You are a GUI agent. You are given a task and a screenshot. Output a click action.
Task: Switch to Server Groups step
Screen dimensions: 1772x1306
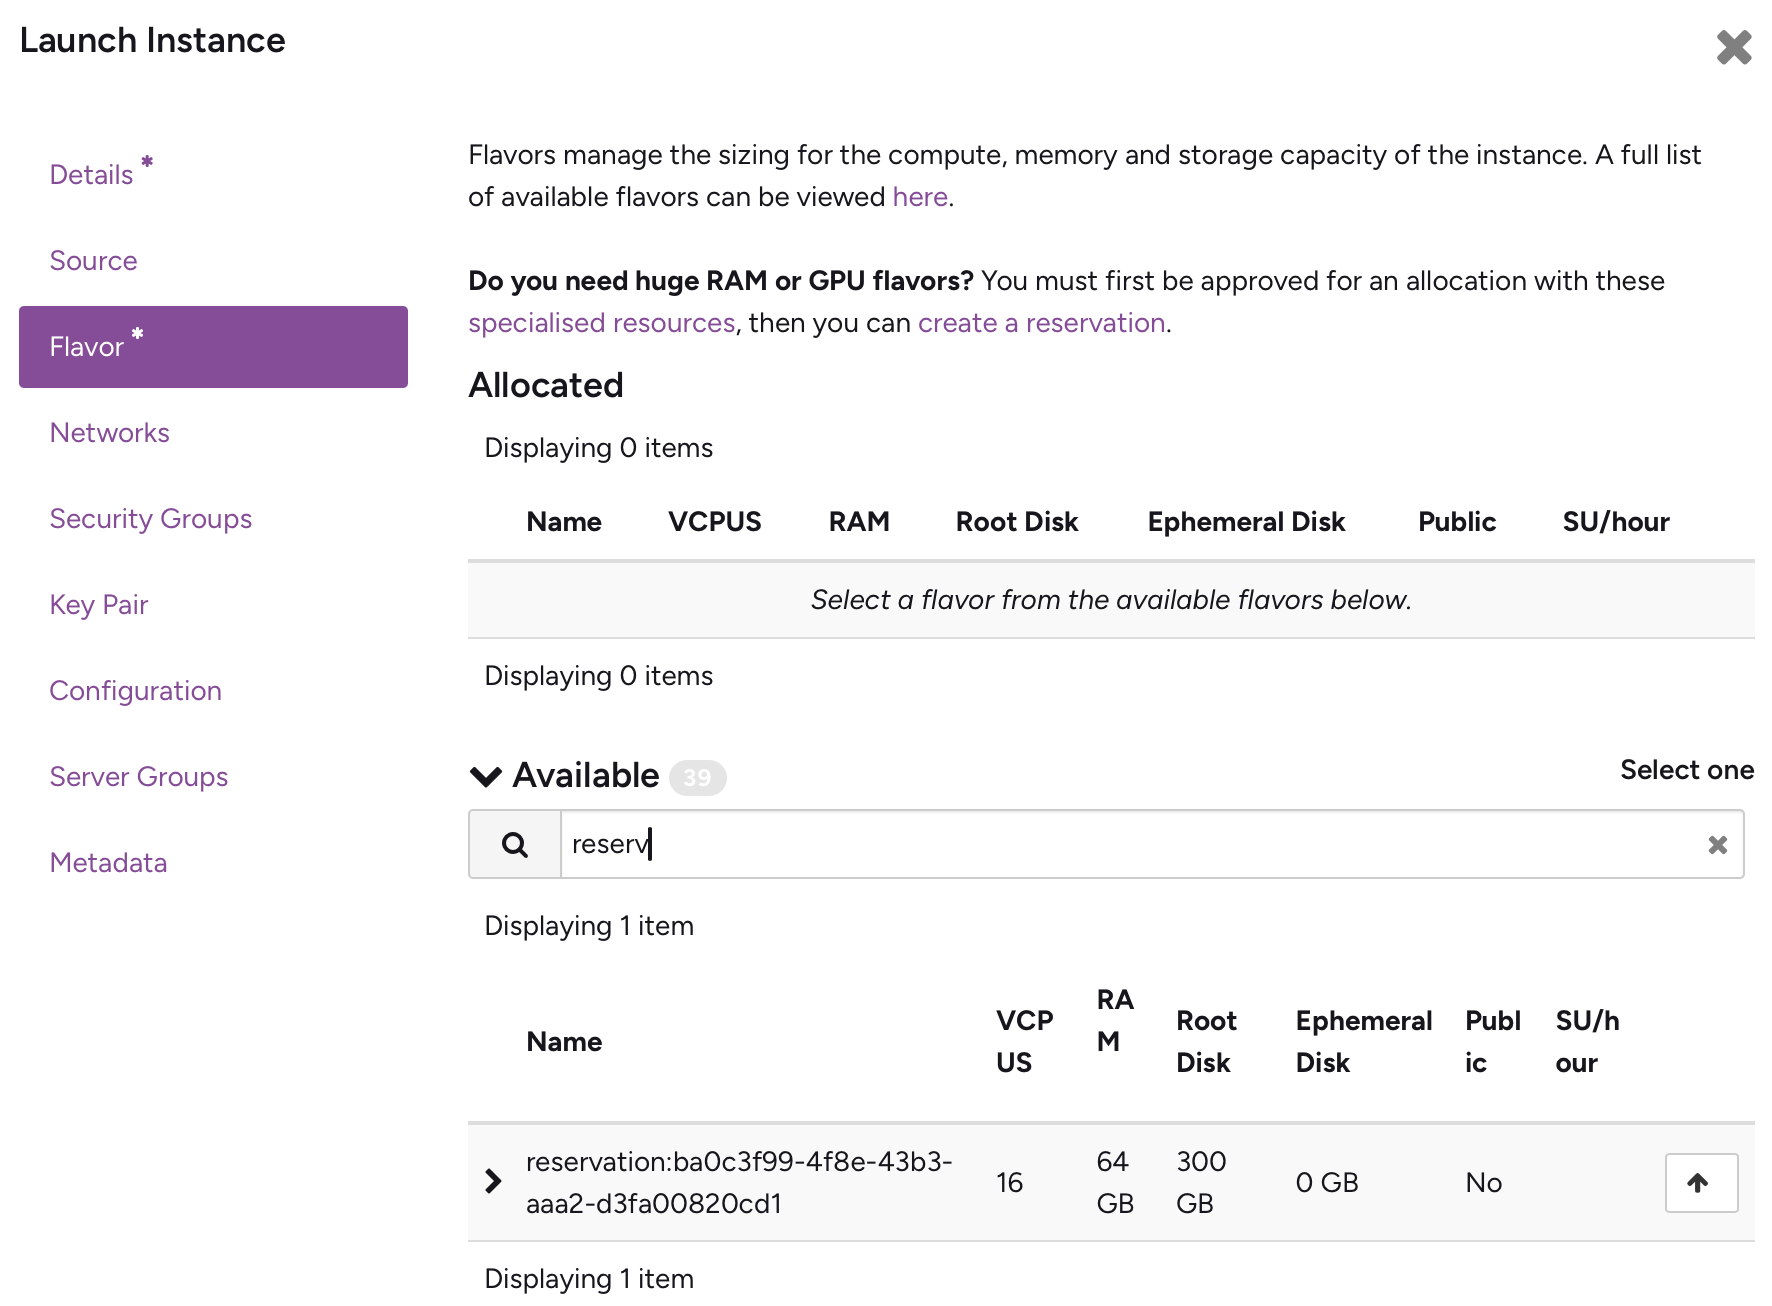tap(138, 777)
